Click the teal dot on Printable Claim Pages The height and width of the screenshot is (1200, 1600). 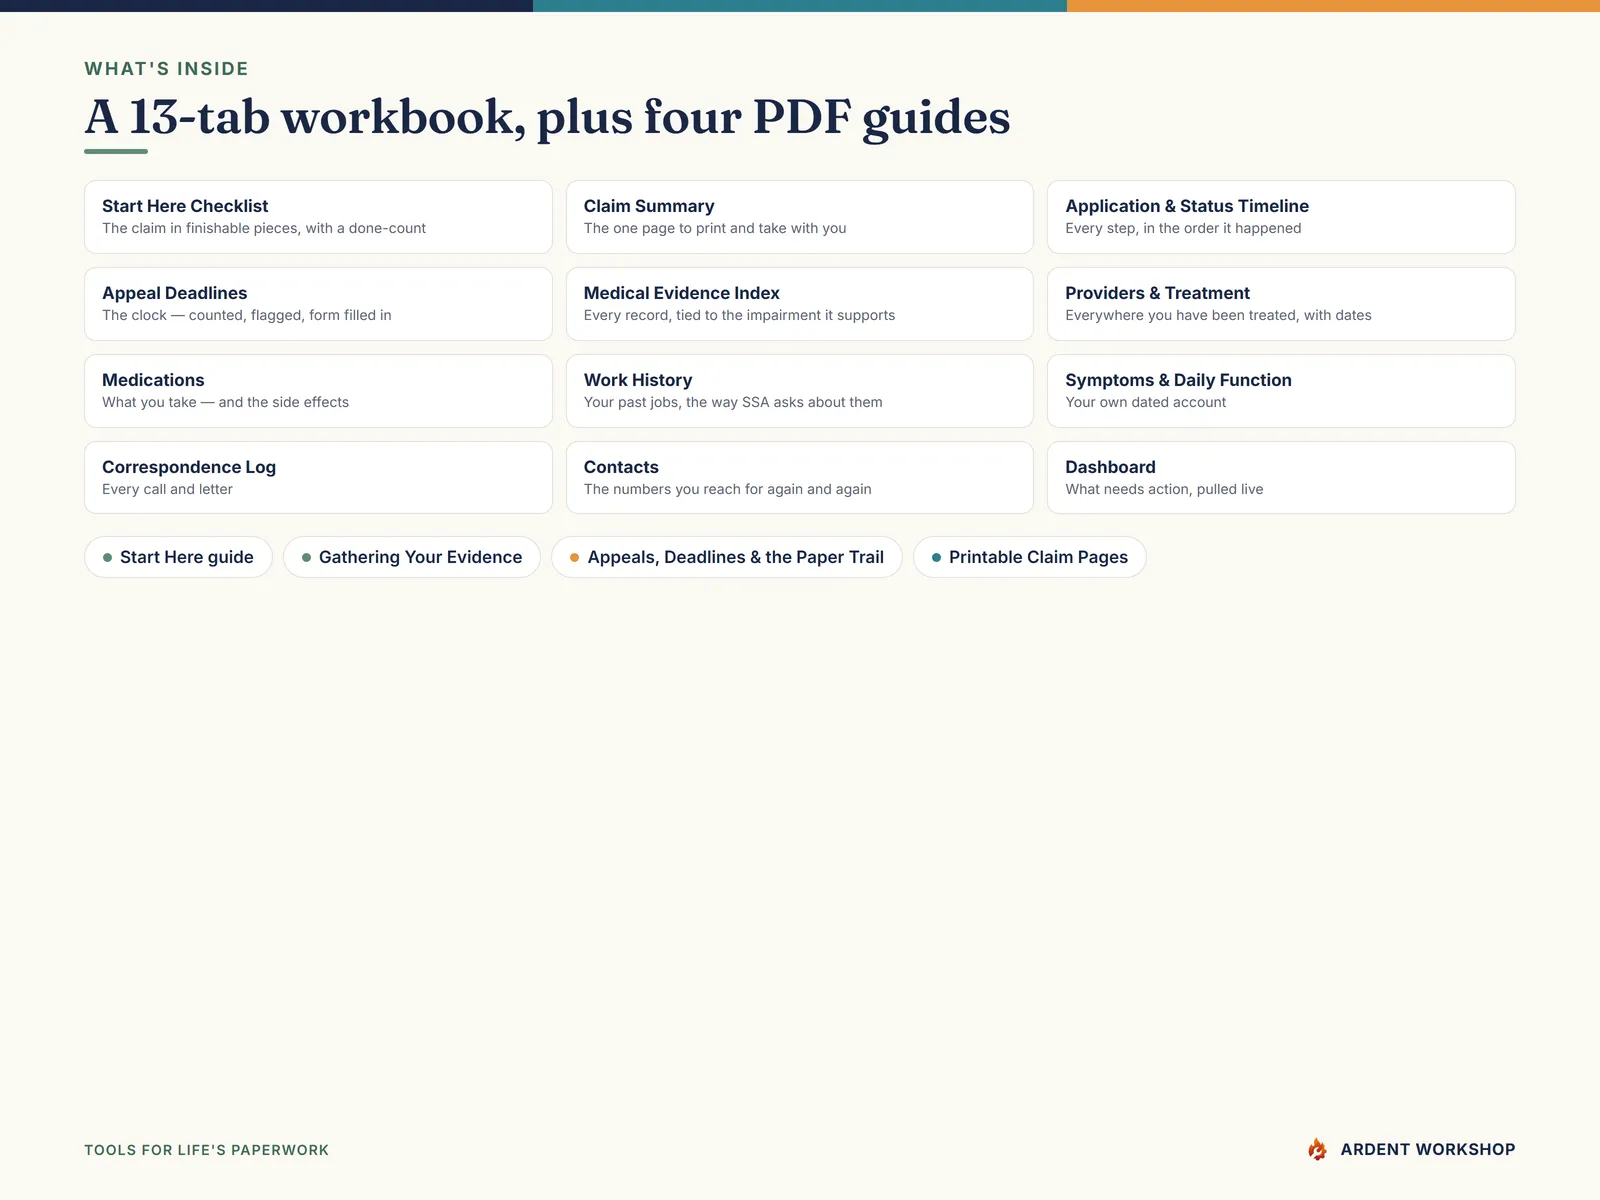[936, 558]
